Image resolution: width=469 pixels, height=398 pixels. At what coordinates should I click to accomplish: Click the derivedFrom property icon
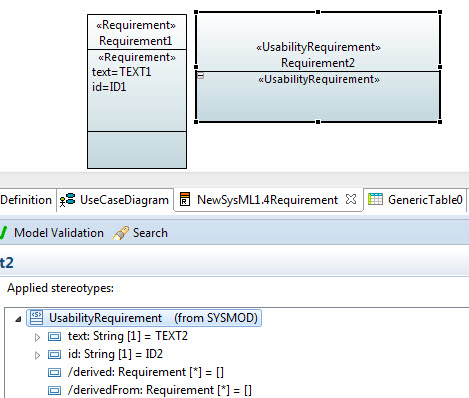pyautogui.click(x=54, y=390)
